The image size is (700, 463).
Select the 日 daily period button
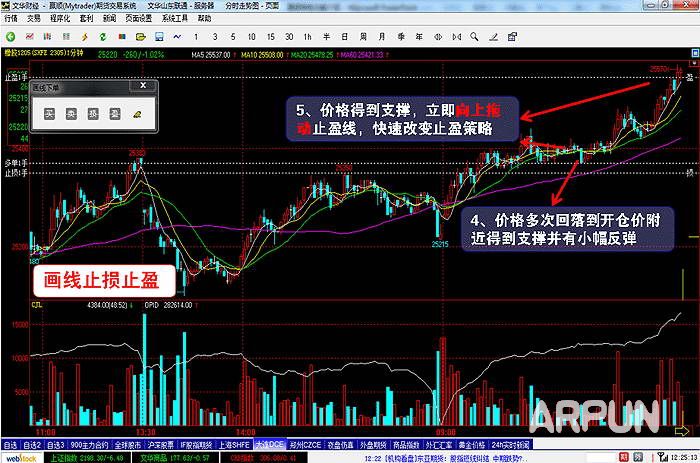coord(345,37)
